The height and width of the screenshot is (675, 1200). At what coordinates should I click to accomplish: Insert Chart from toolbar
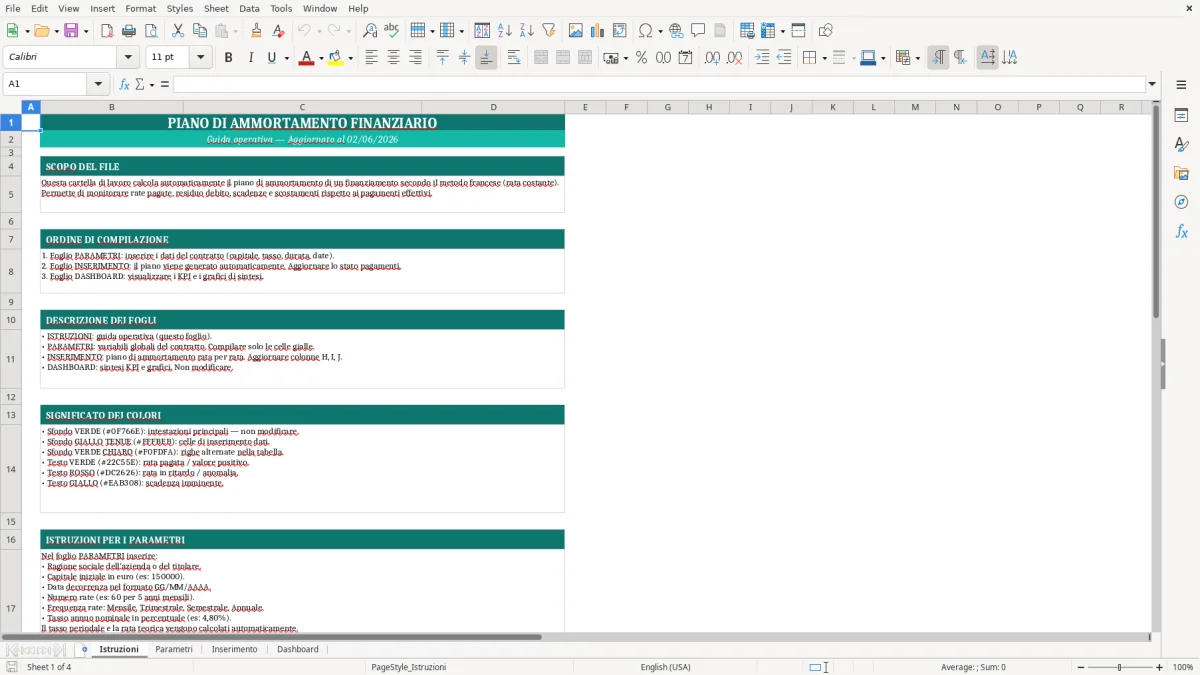coord(598,30)
